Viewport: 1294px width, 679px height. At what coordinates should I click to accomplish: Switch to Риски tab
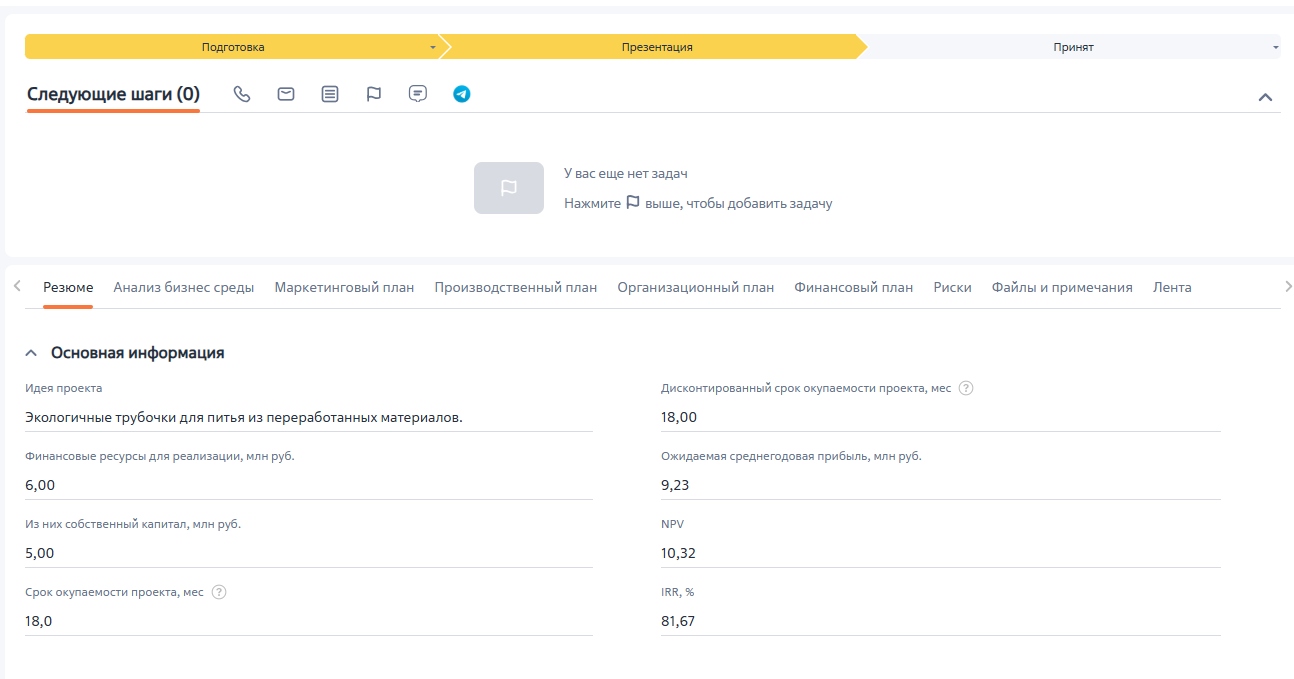pos(953,287)
